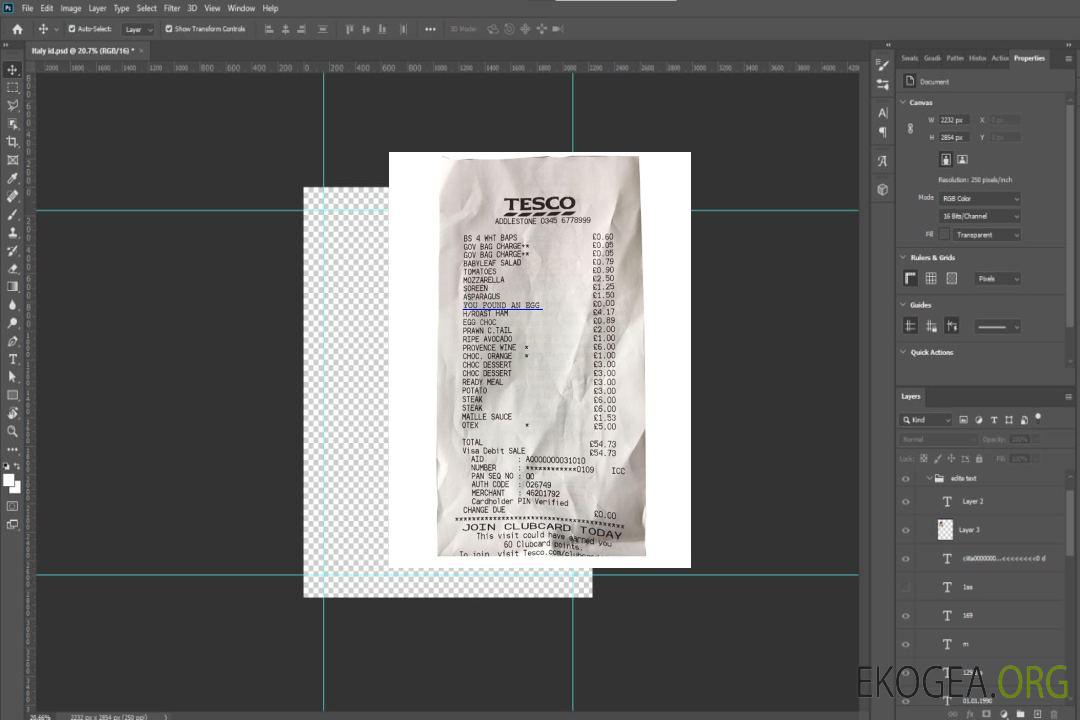
Task: Show the hidden '1aa' text layer
Action: [906, 587]
